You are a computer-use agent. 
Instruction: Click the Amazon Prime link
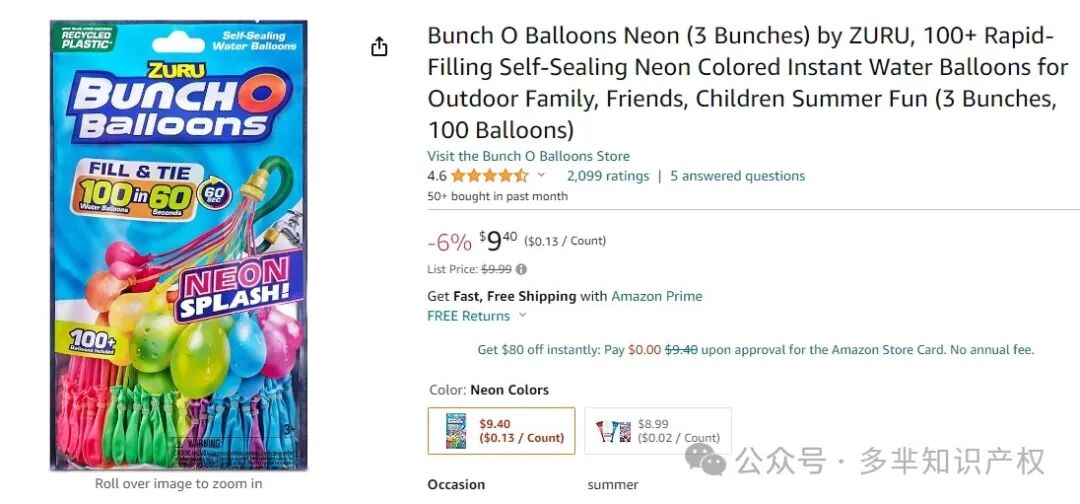(x=656, y=296)
